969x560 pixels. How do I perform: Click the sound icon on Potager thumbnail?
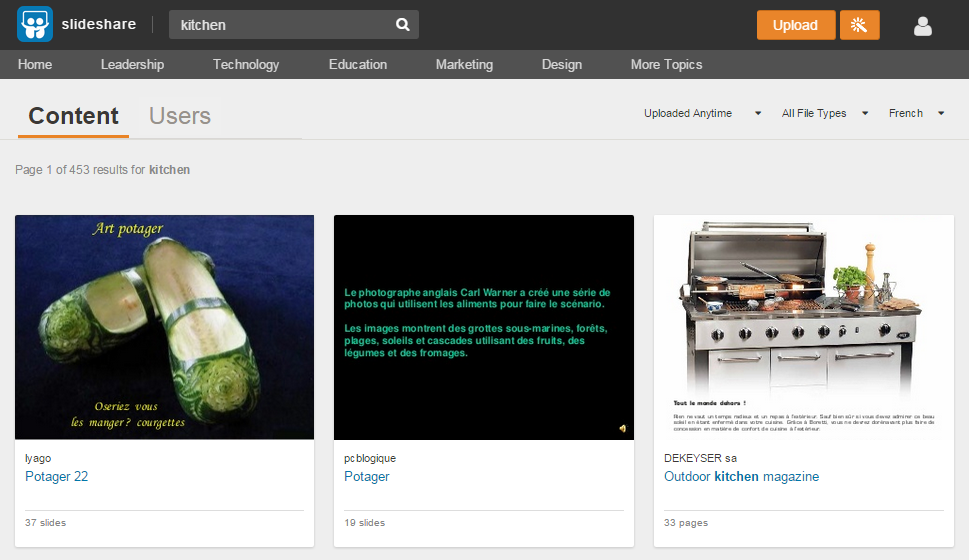pos(622,428)
